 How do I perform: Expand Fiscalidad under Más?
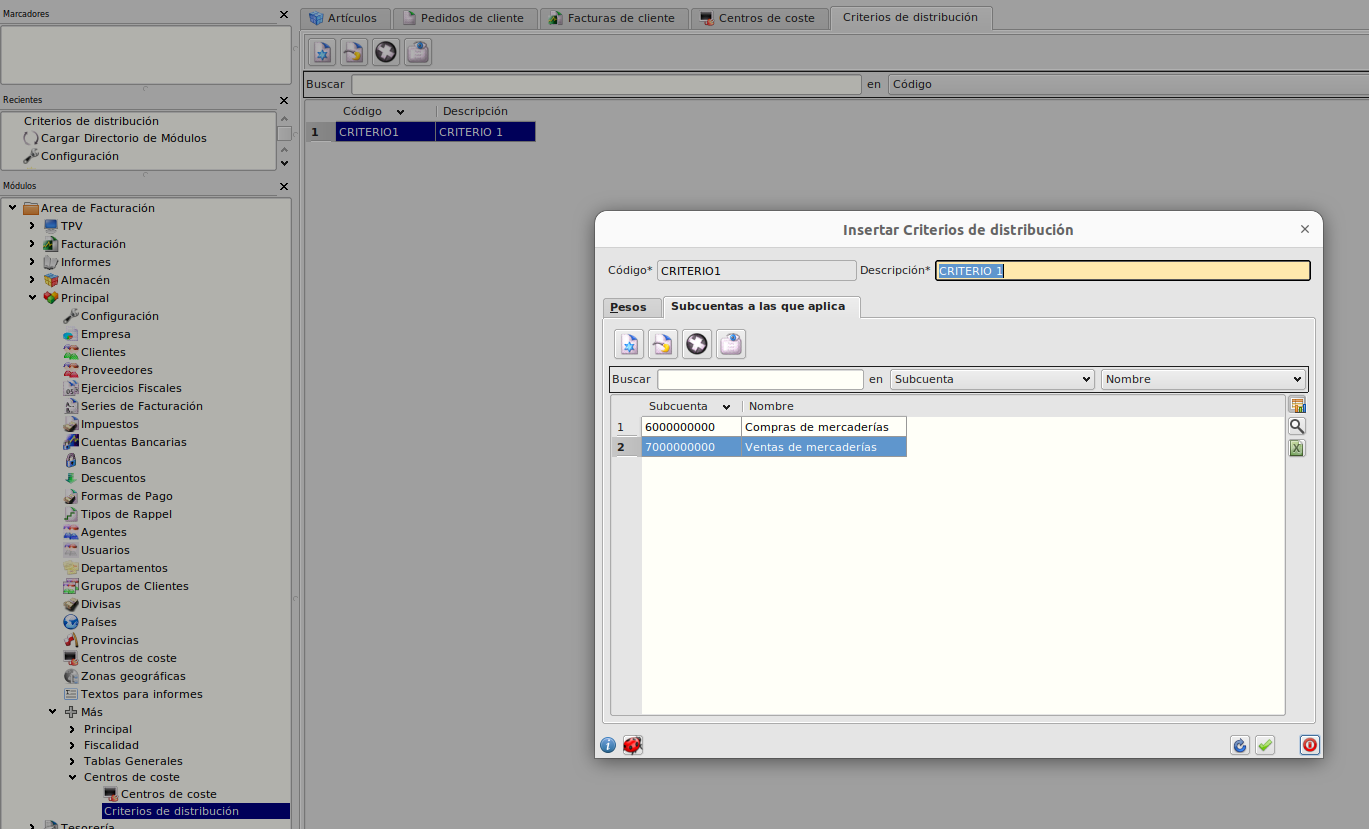(x=72, y=745)
